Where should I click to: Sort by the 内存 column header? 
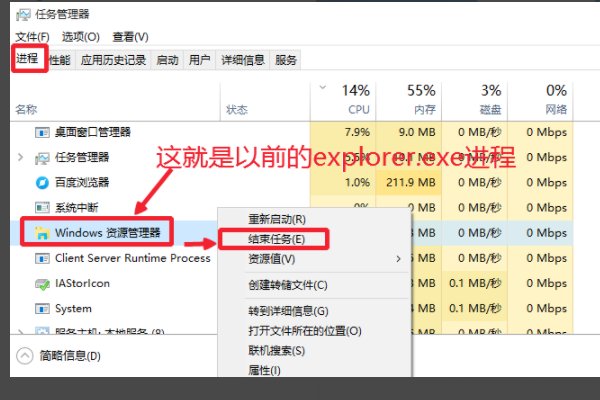tap(421, 109)
